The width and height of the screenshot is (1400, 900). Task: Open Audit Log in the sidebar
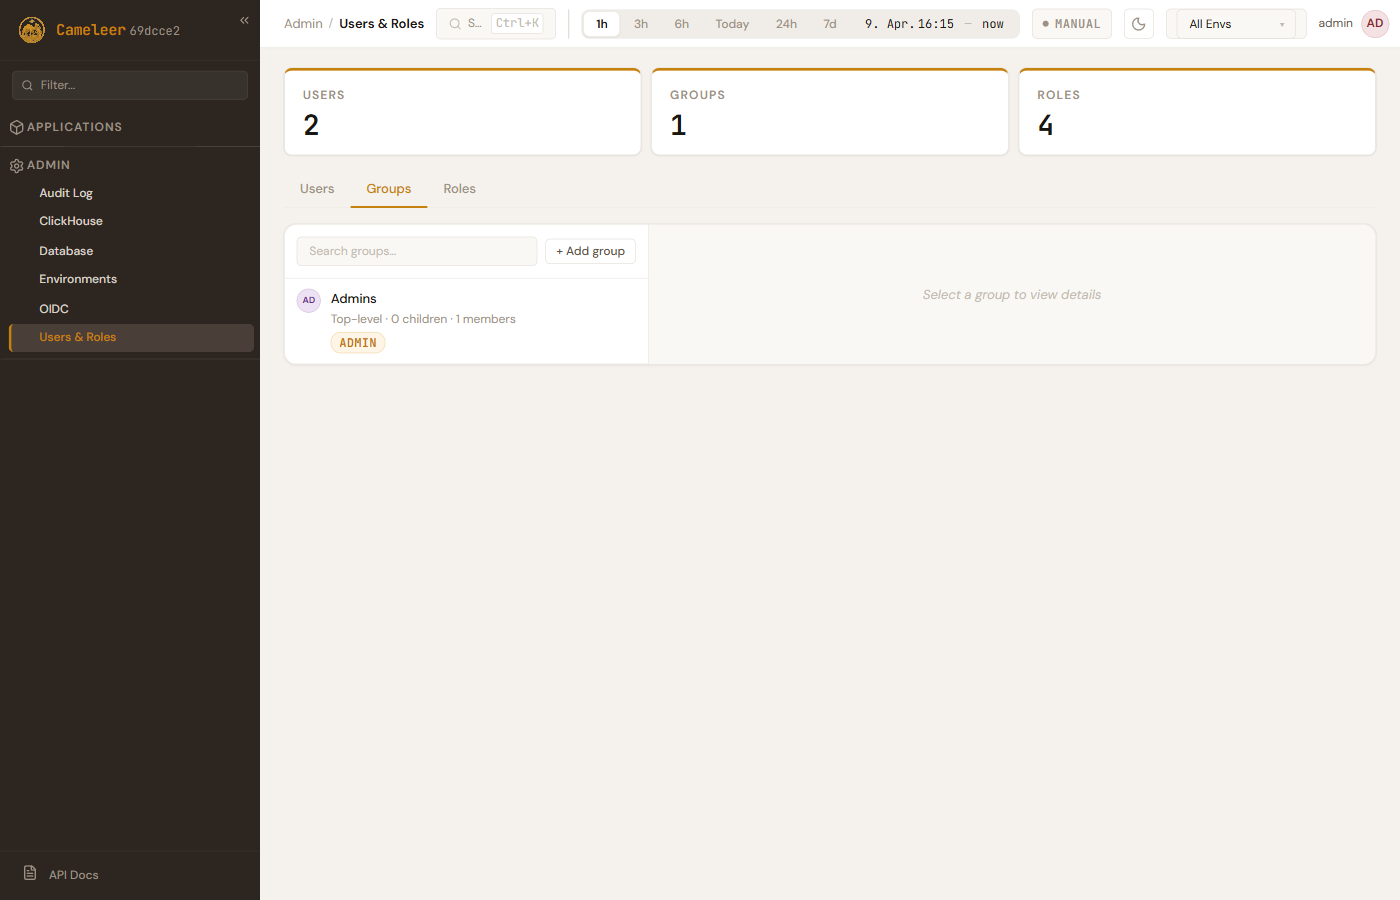[x=66, y=193]
